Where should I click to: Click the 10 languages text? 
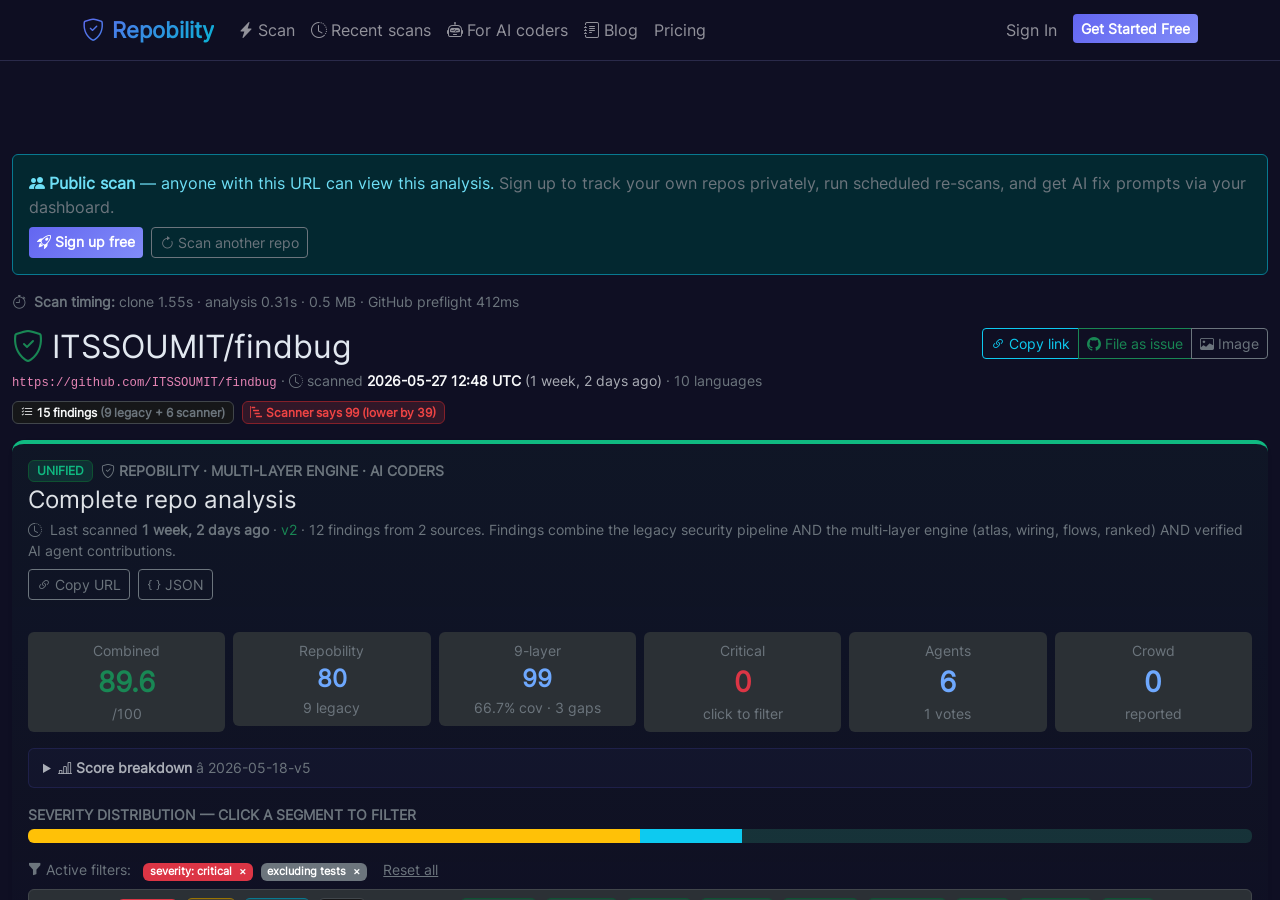(718, 381)
